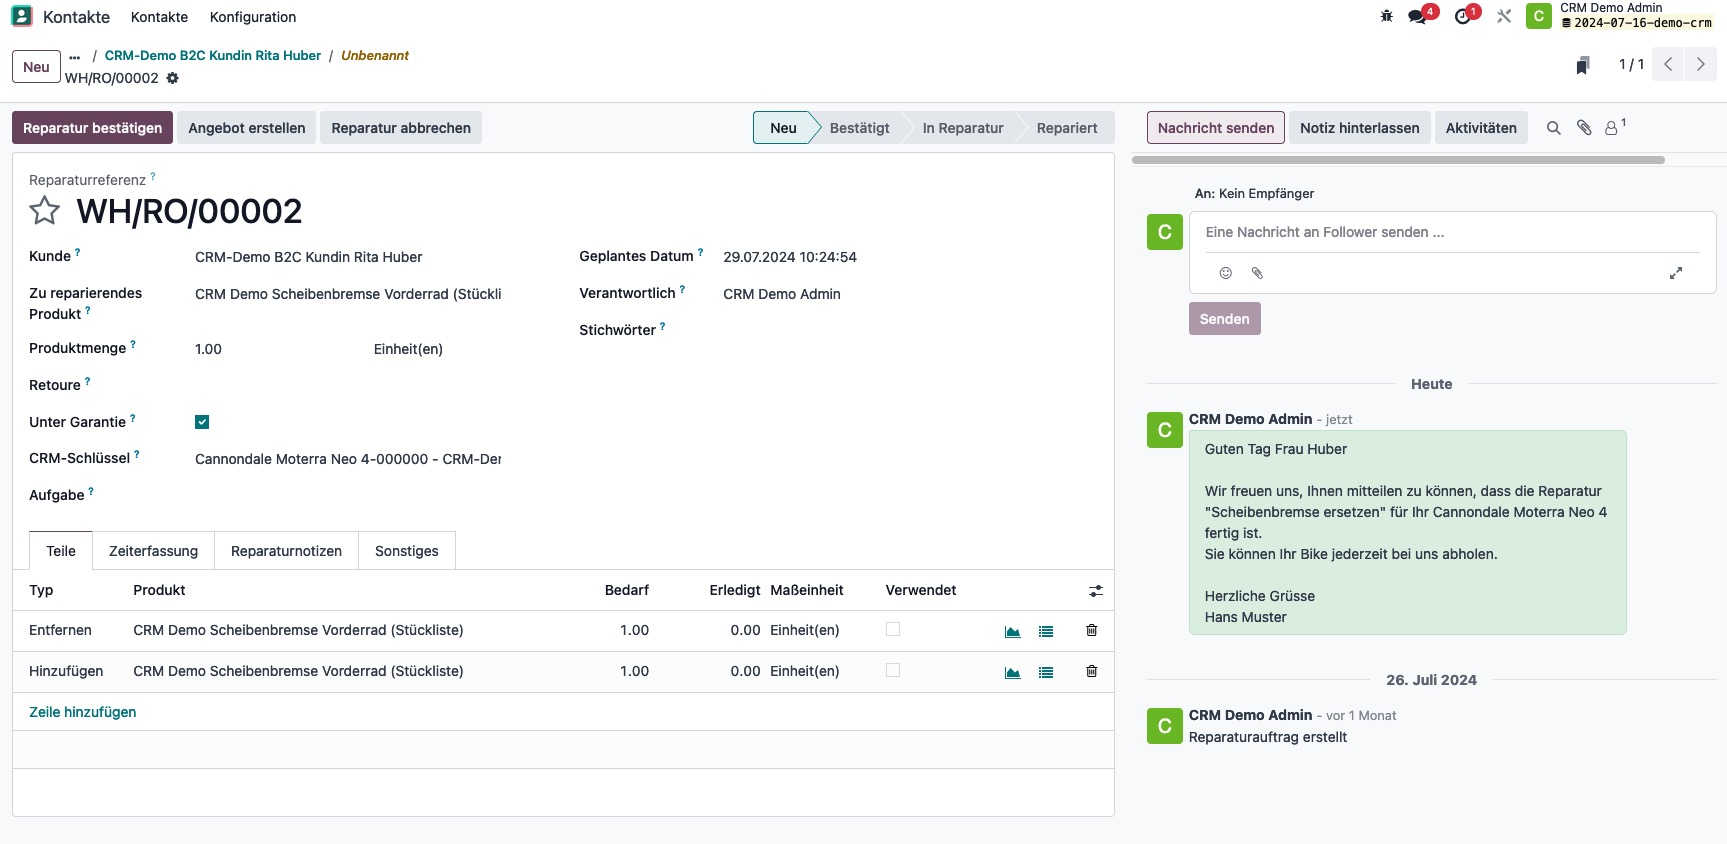Toggle Verwendet checkbox in Hinzufügen row
This screenshot has height=844, width=1727.
[x=893, y=670]
